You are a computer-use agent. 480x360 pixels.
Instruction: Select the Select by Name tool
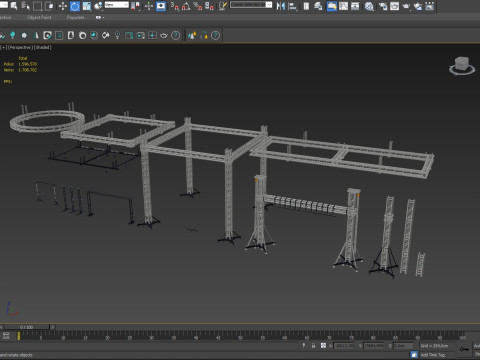pos(25,6)
